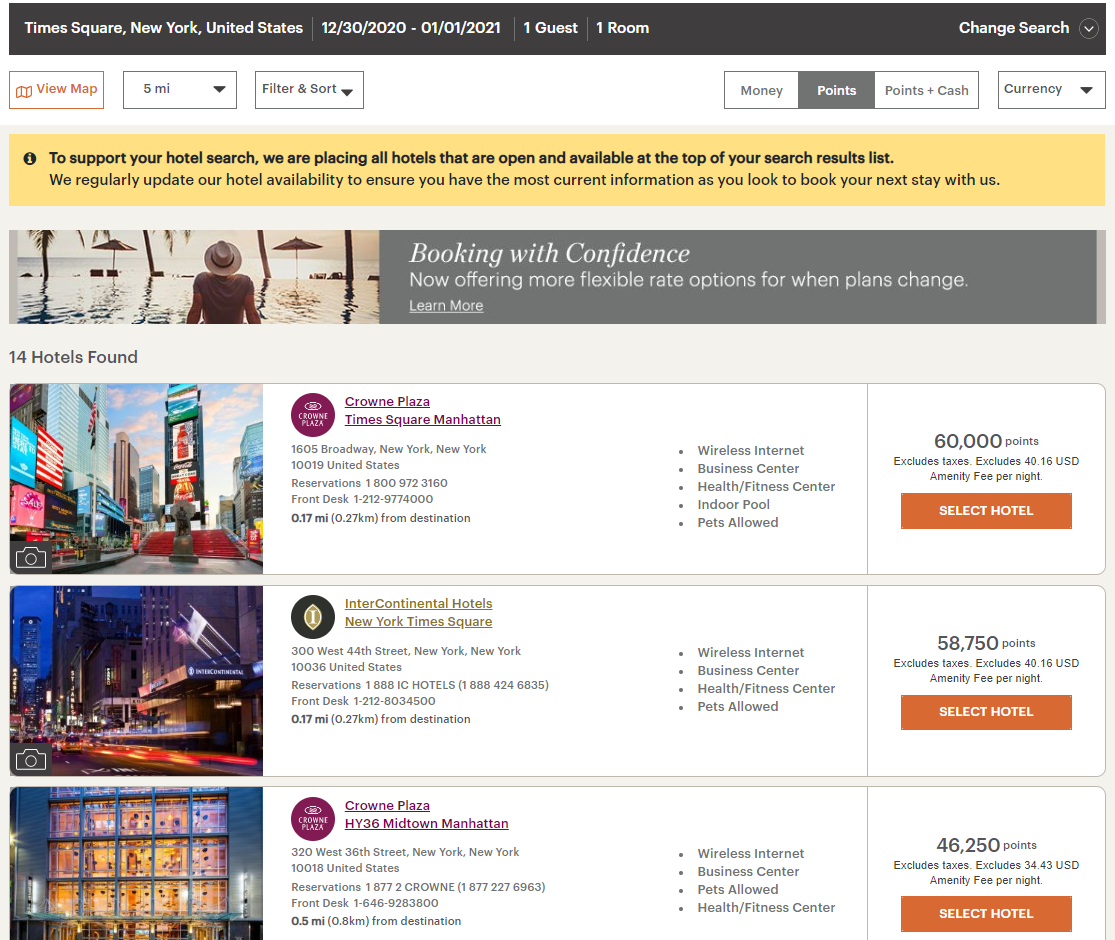The image size is (1115, 940).
Task: Click the '0.5 mi (0.8km) from destination' text
Action: [376, 922]
